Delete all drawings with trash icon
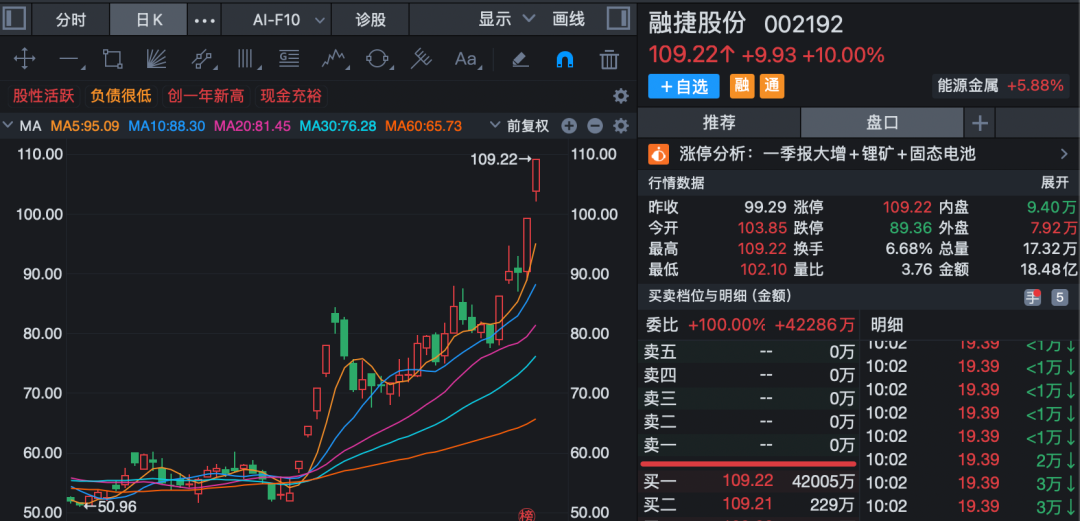The height and width of the screenshot is (521, 1080). (608, 59)
